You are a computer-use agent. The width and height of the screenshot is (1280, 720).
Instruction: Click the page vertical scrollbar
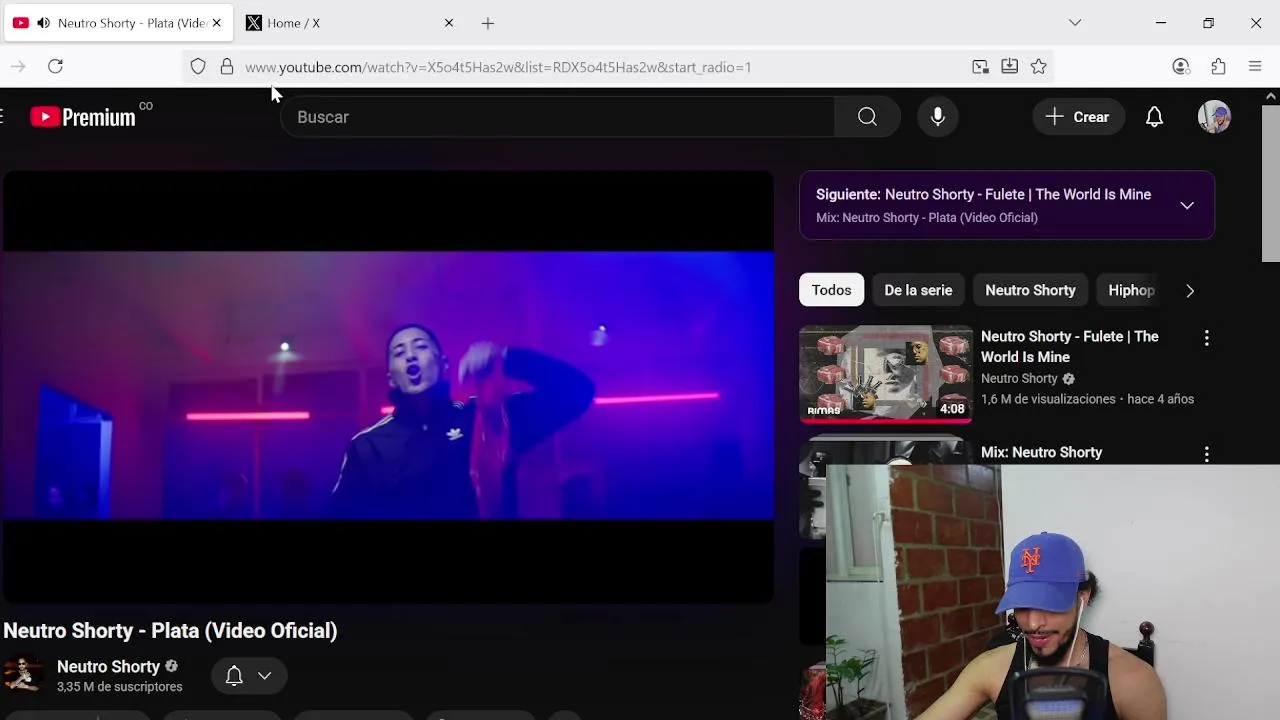pos(1271,182)
